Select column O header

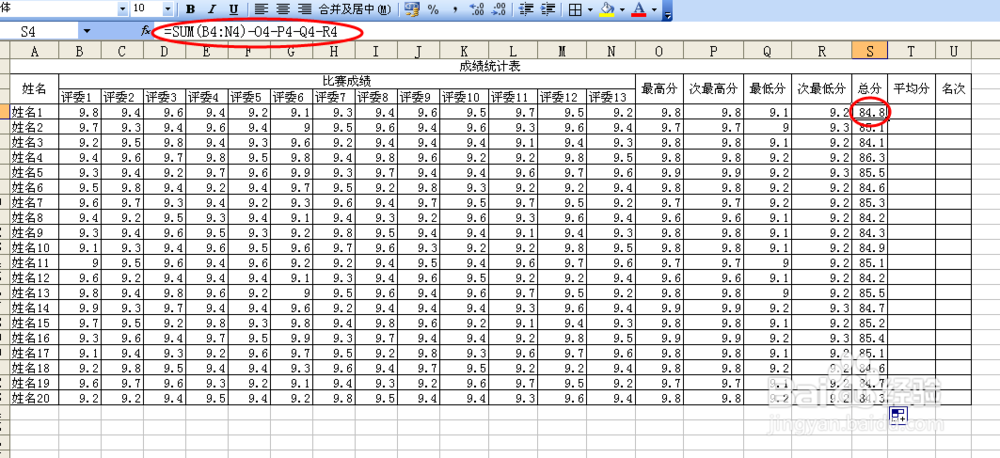tap(659, 52)
